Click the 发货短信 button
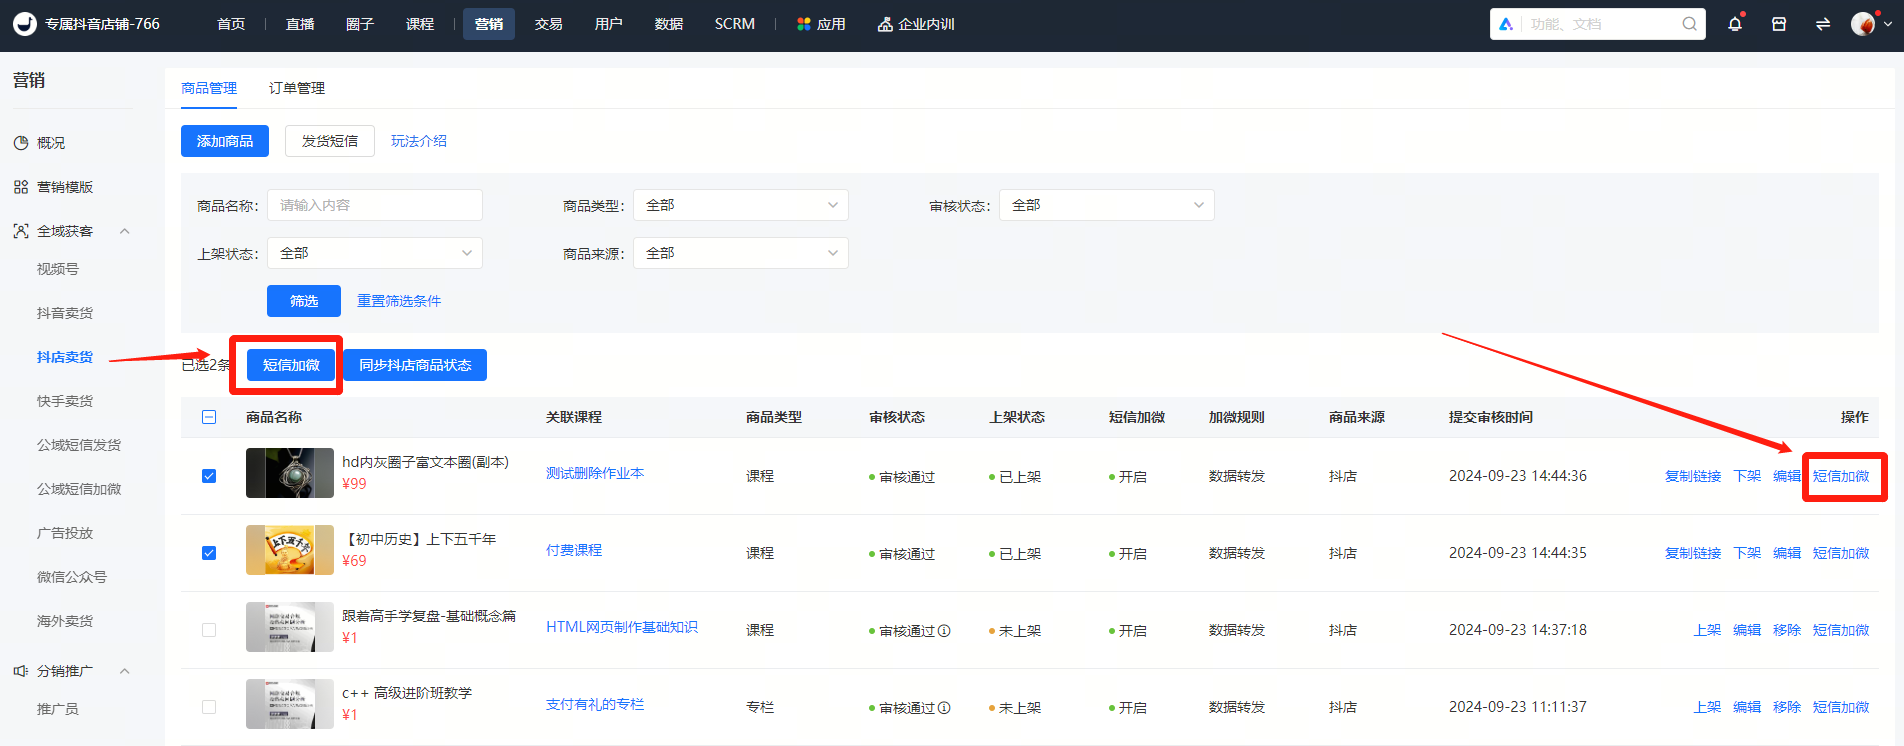The height and width of the screenshot is (746, 1904). [330, 141]
